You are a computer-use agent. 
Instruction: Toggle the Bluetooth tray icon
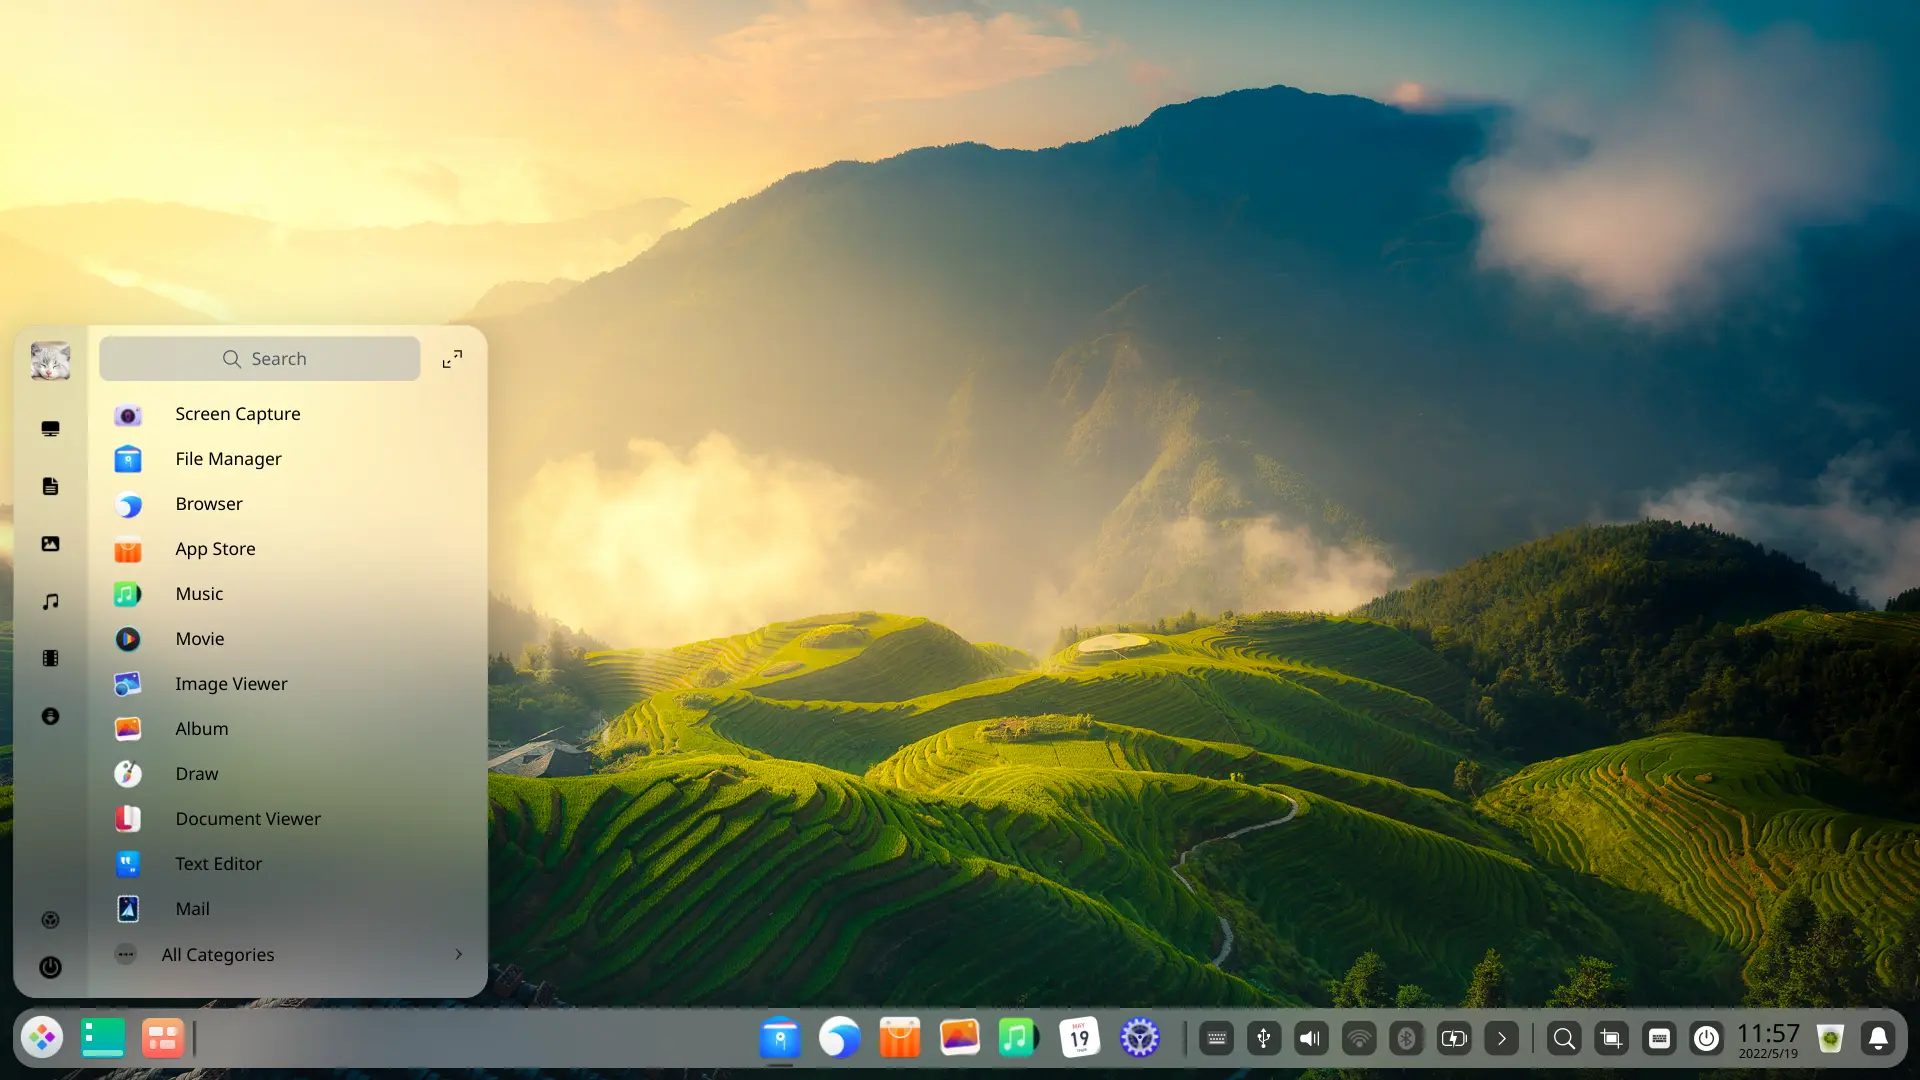tap(1406, 1039)
